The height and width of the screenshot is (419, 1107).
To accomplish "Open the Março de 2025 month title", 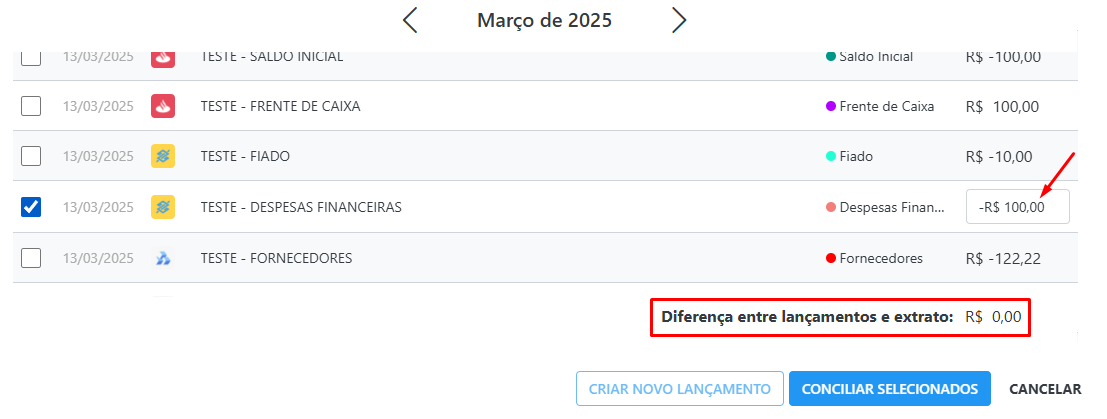I will [544, 20].
